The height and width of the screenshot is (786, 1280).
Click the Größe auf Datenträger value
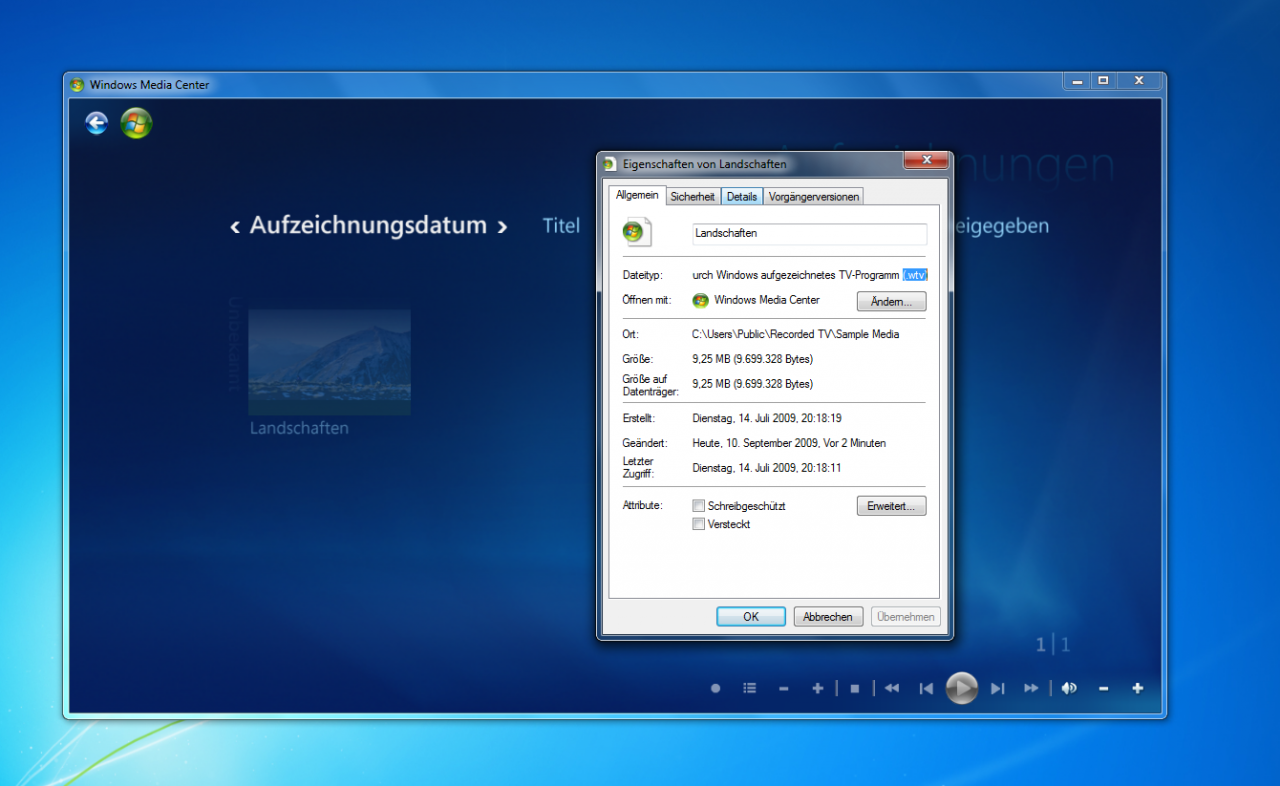(753, 384)
